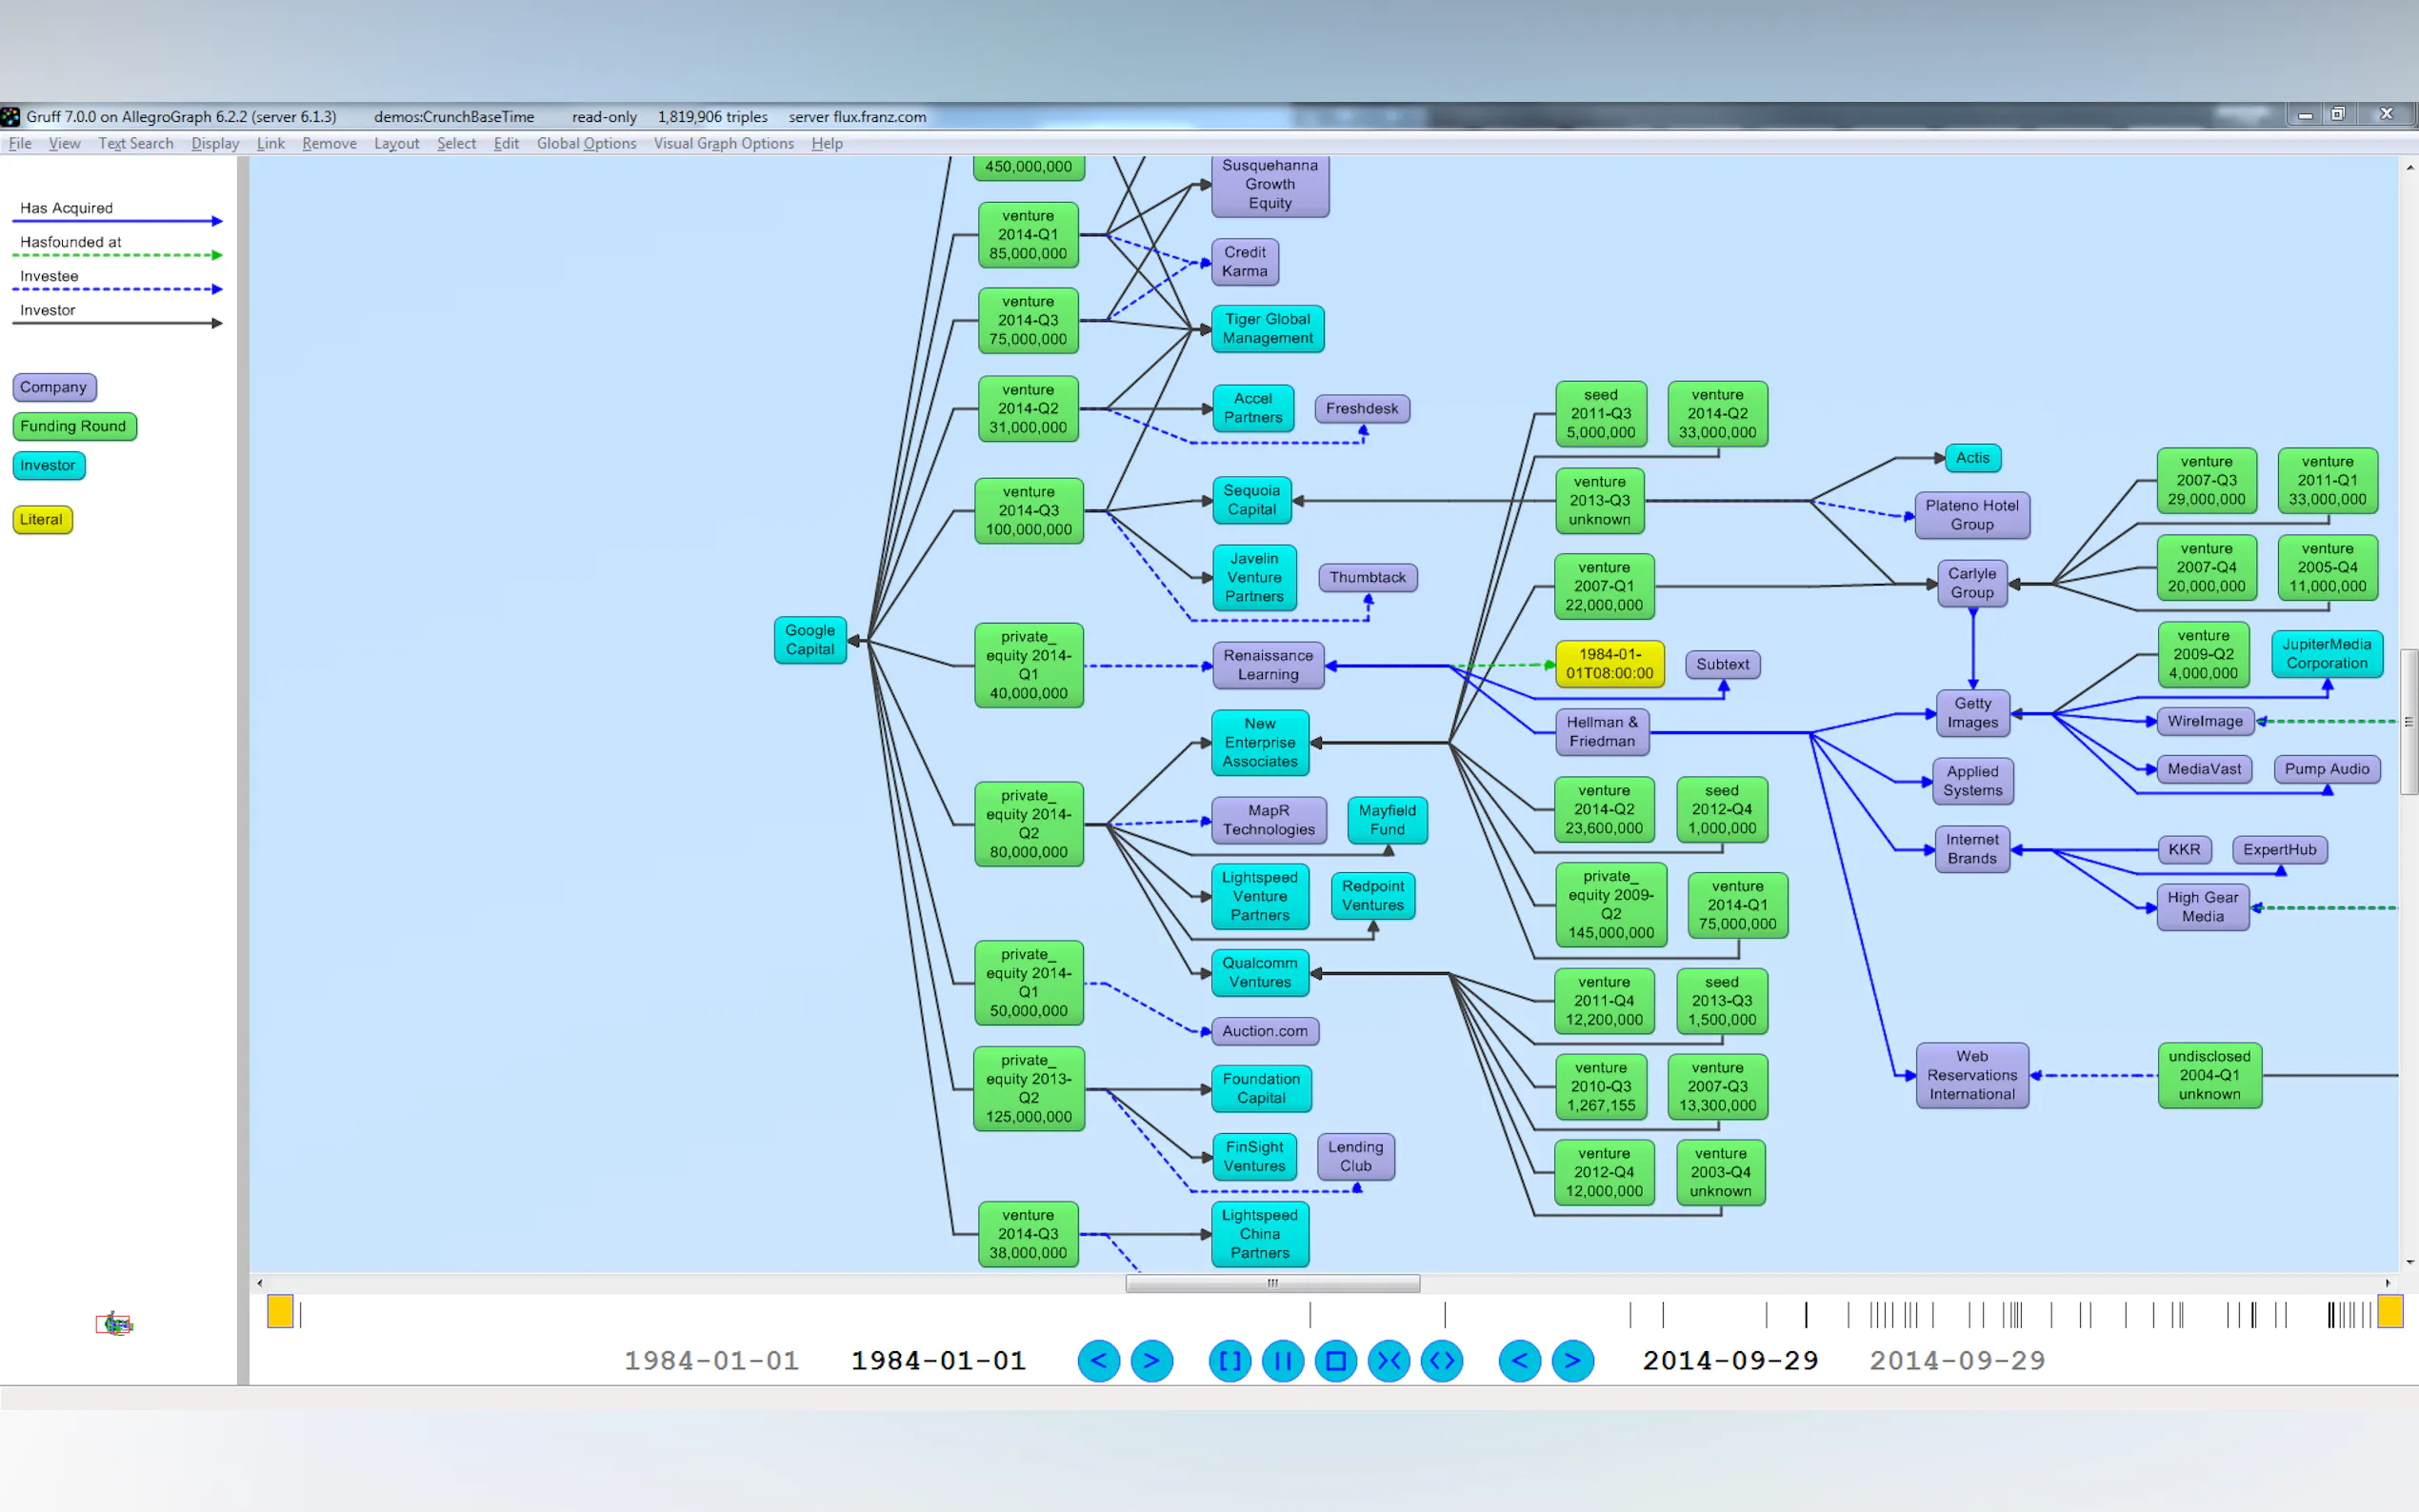Expand the Text Search menu

click(135, 144)
